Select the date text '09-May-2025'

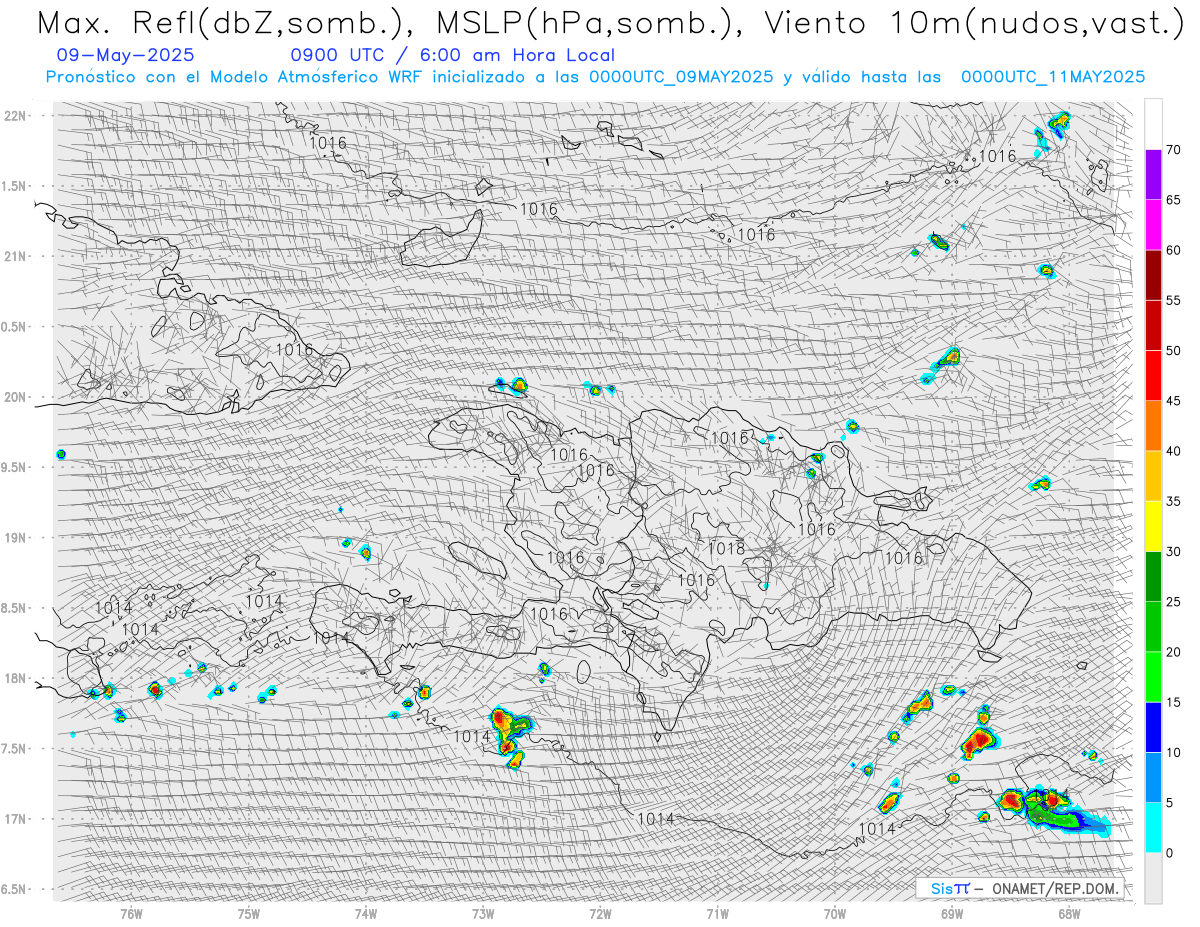(126, 55)
